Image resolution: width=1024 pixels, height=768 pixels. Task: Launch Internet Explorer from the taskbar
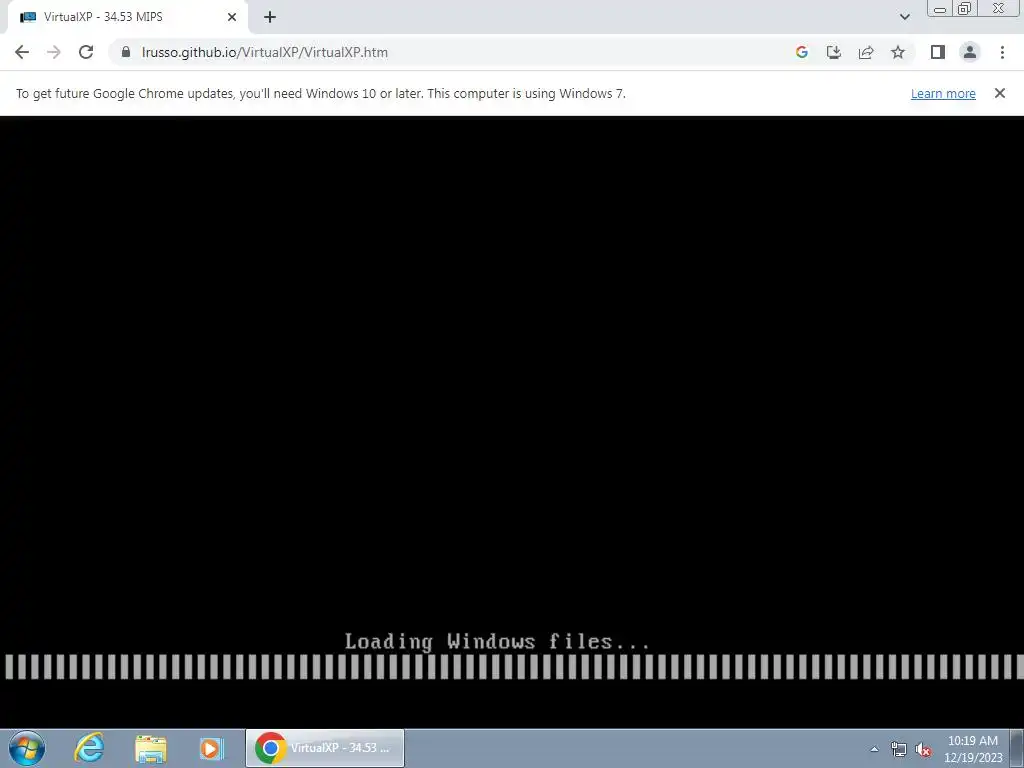89,748
